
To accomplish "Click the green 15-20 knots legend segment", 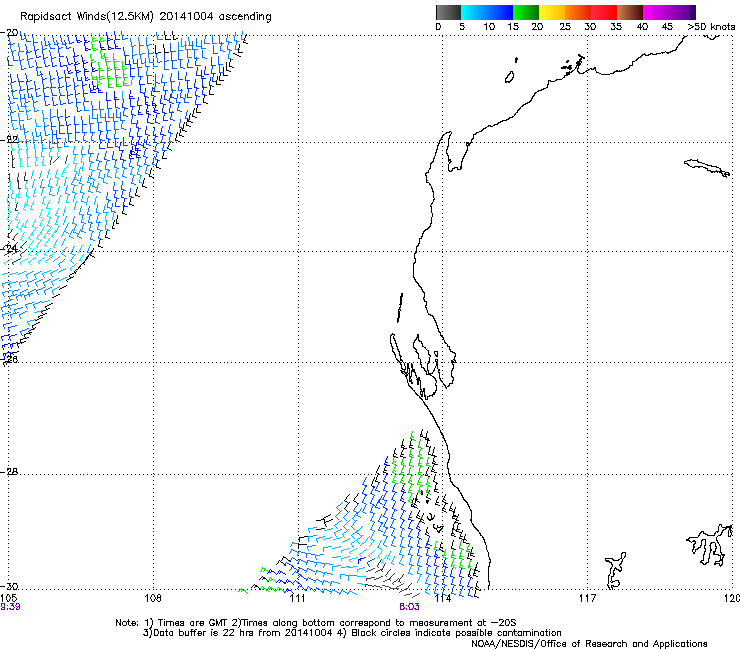I will pyautogui.click(x=526, y=12).
